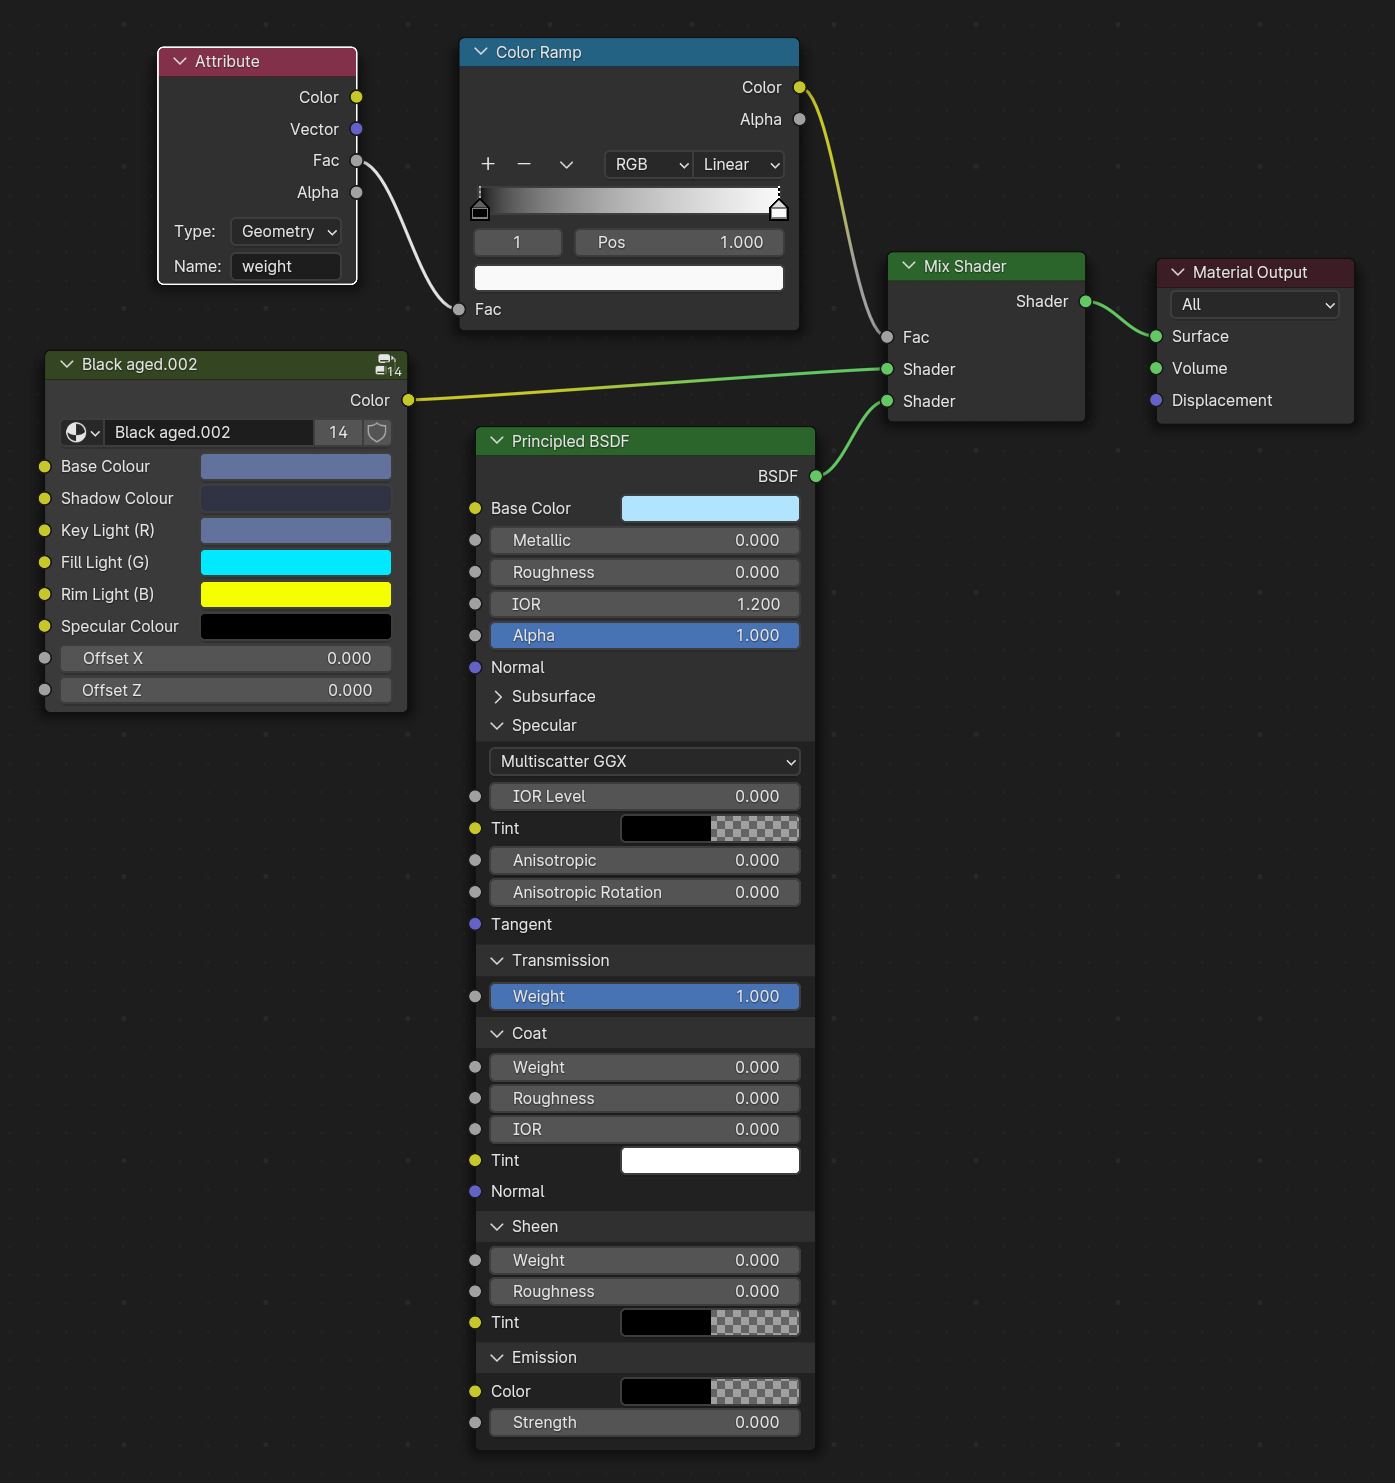Click the Normal input socket below Alpha
This screenshot has width=1395, height=1483.
475,667
